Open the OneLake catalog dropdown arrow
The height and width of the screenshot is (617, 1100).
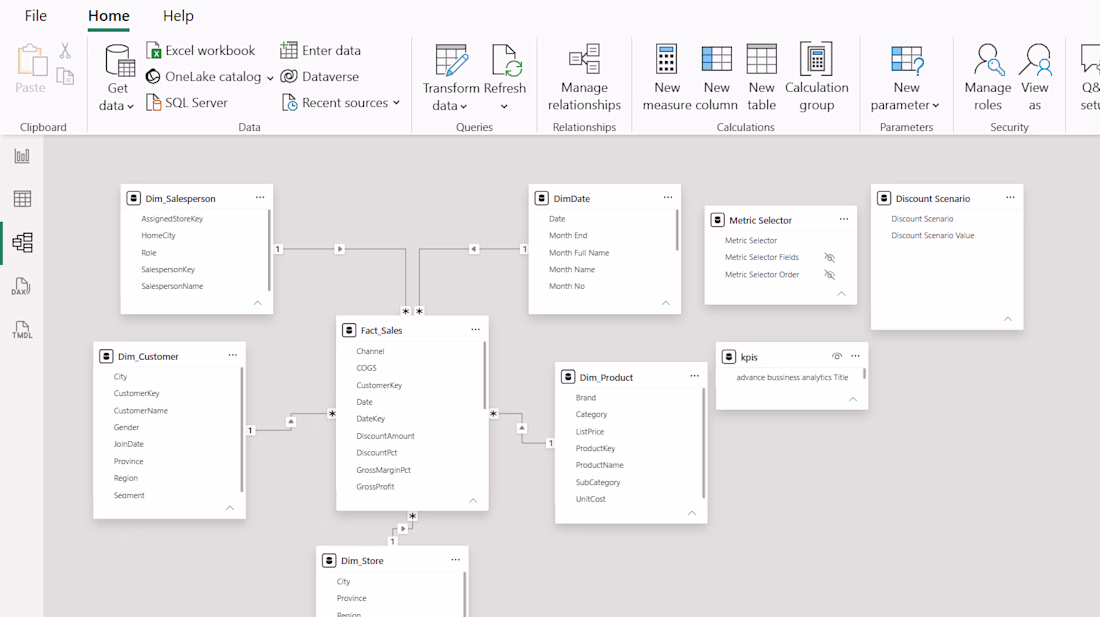270,78
